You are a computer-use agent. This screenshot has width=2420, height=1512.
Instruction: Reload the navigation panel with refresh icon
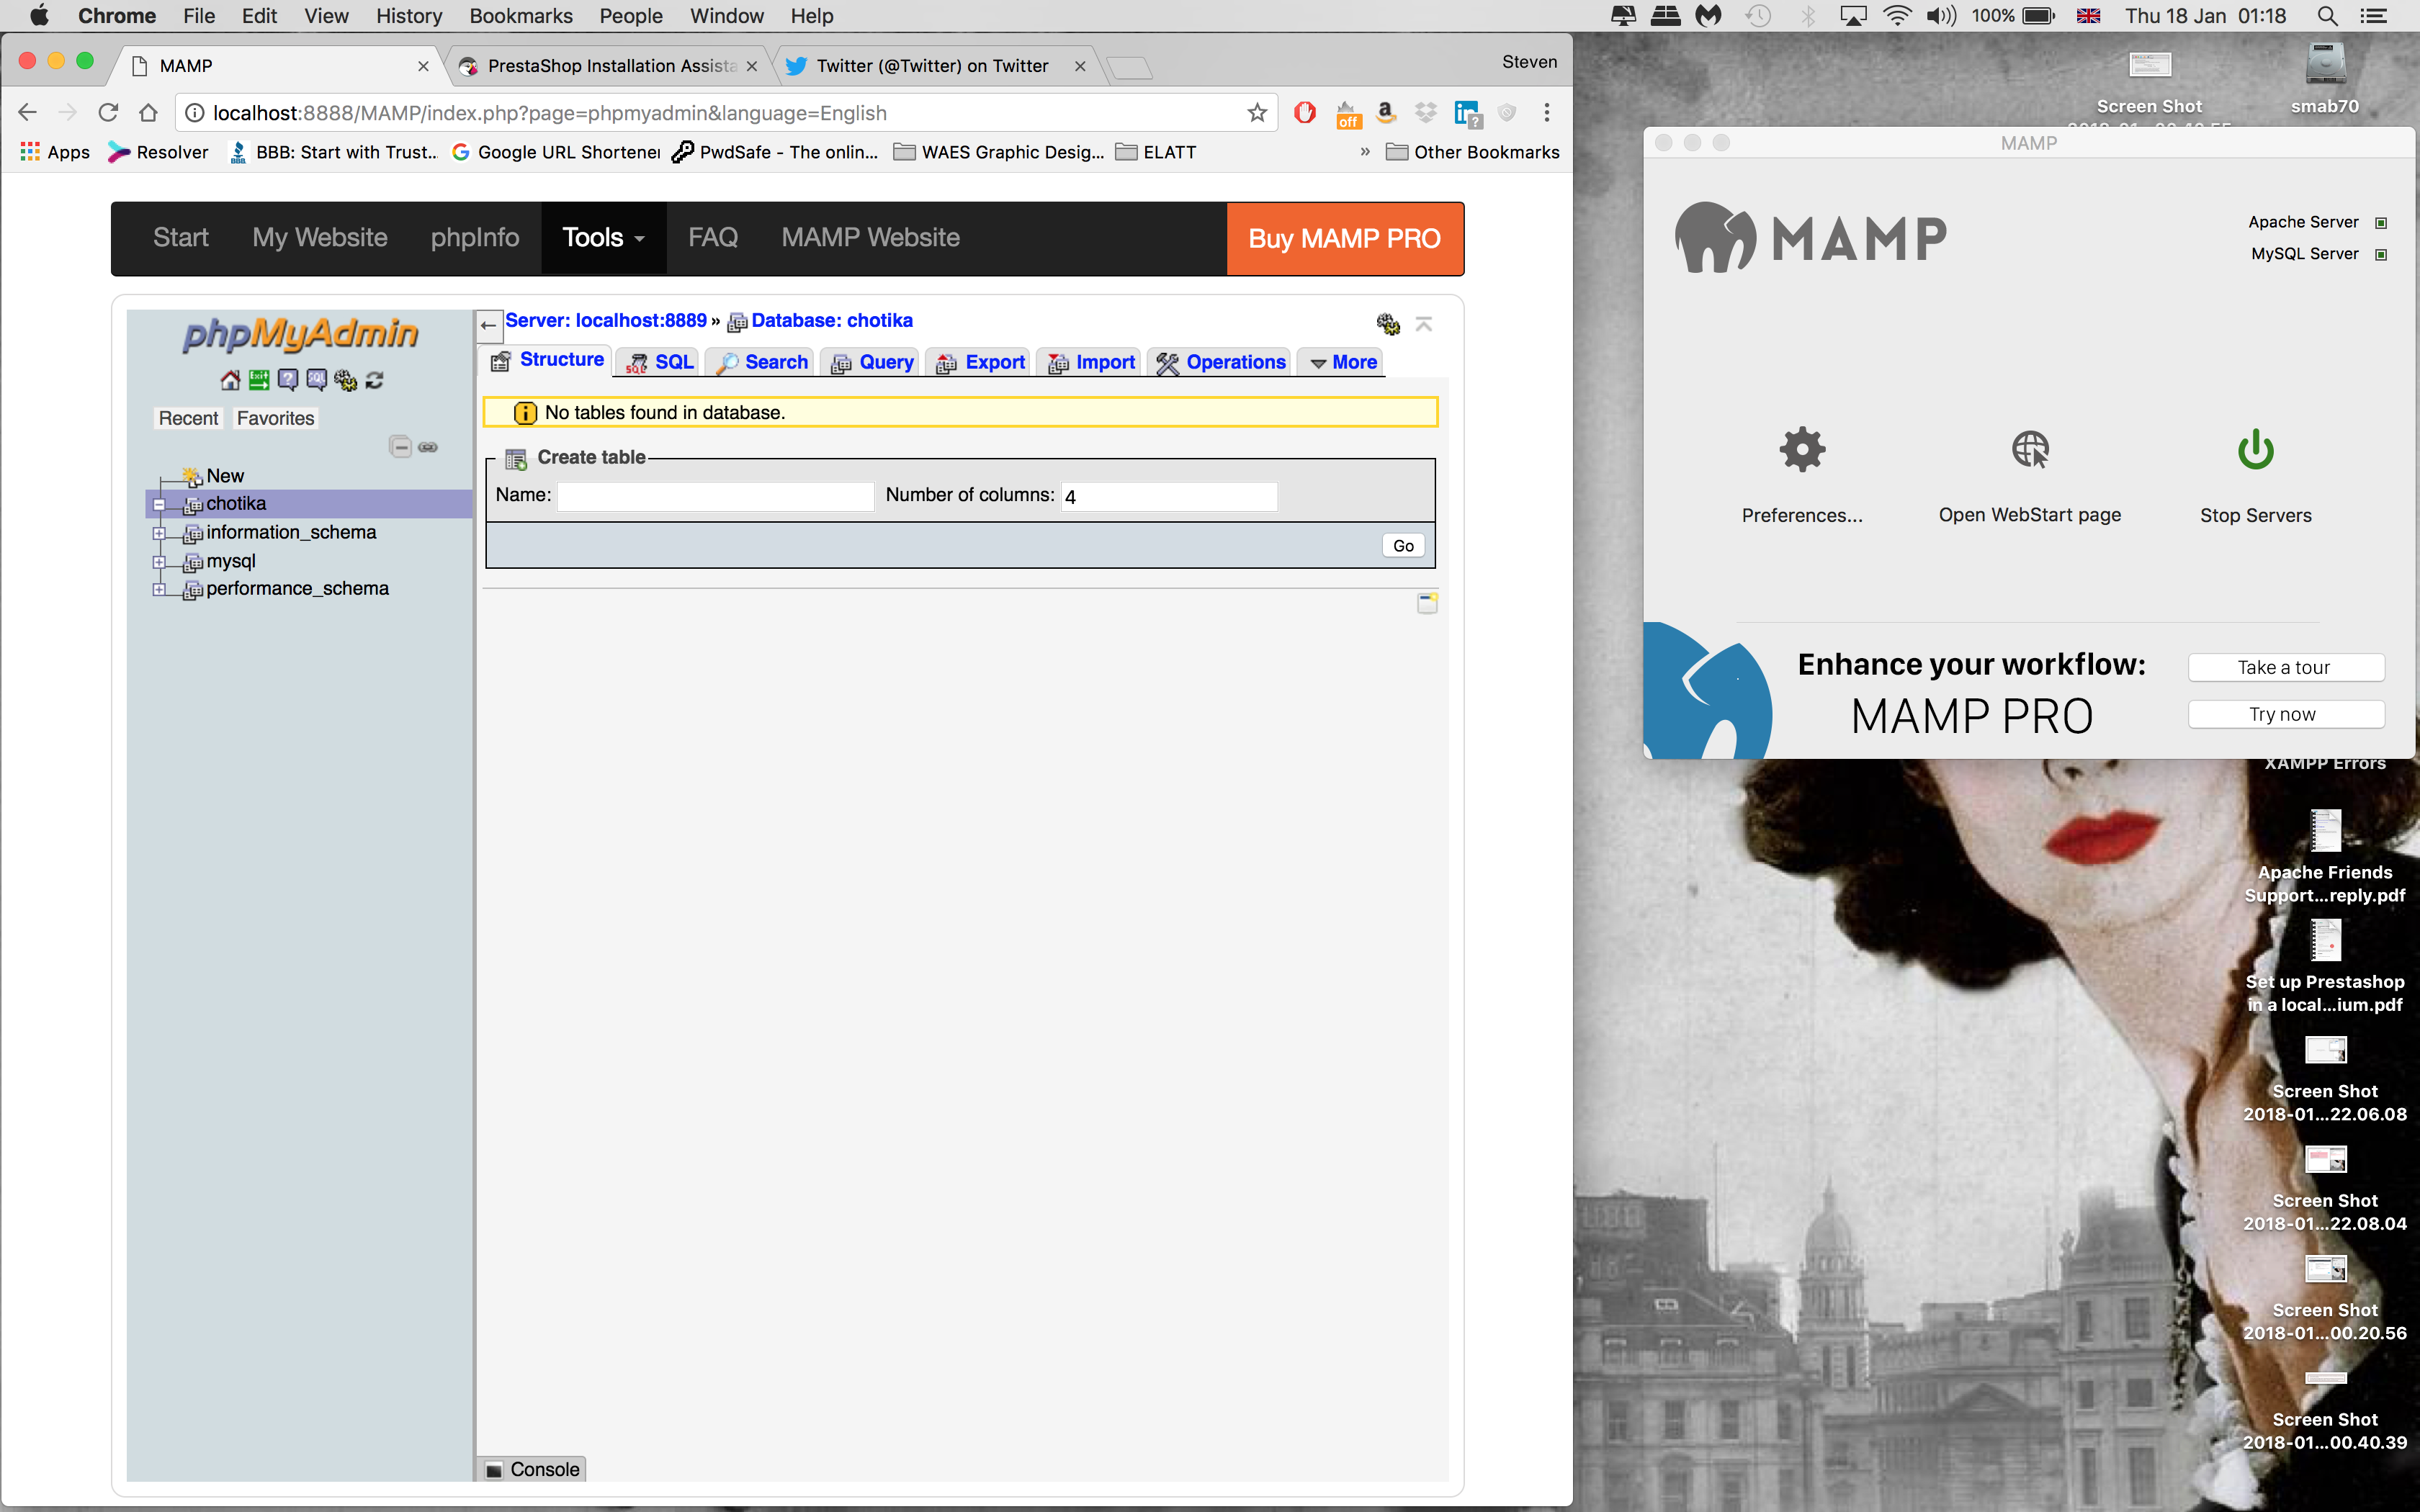click(375, 380)
